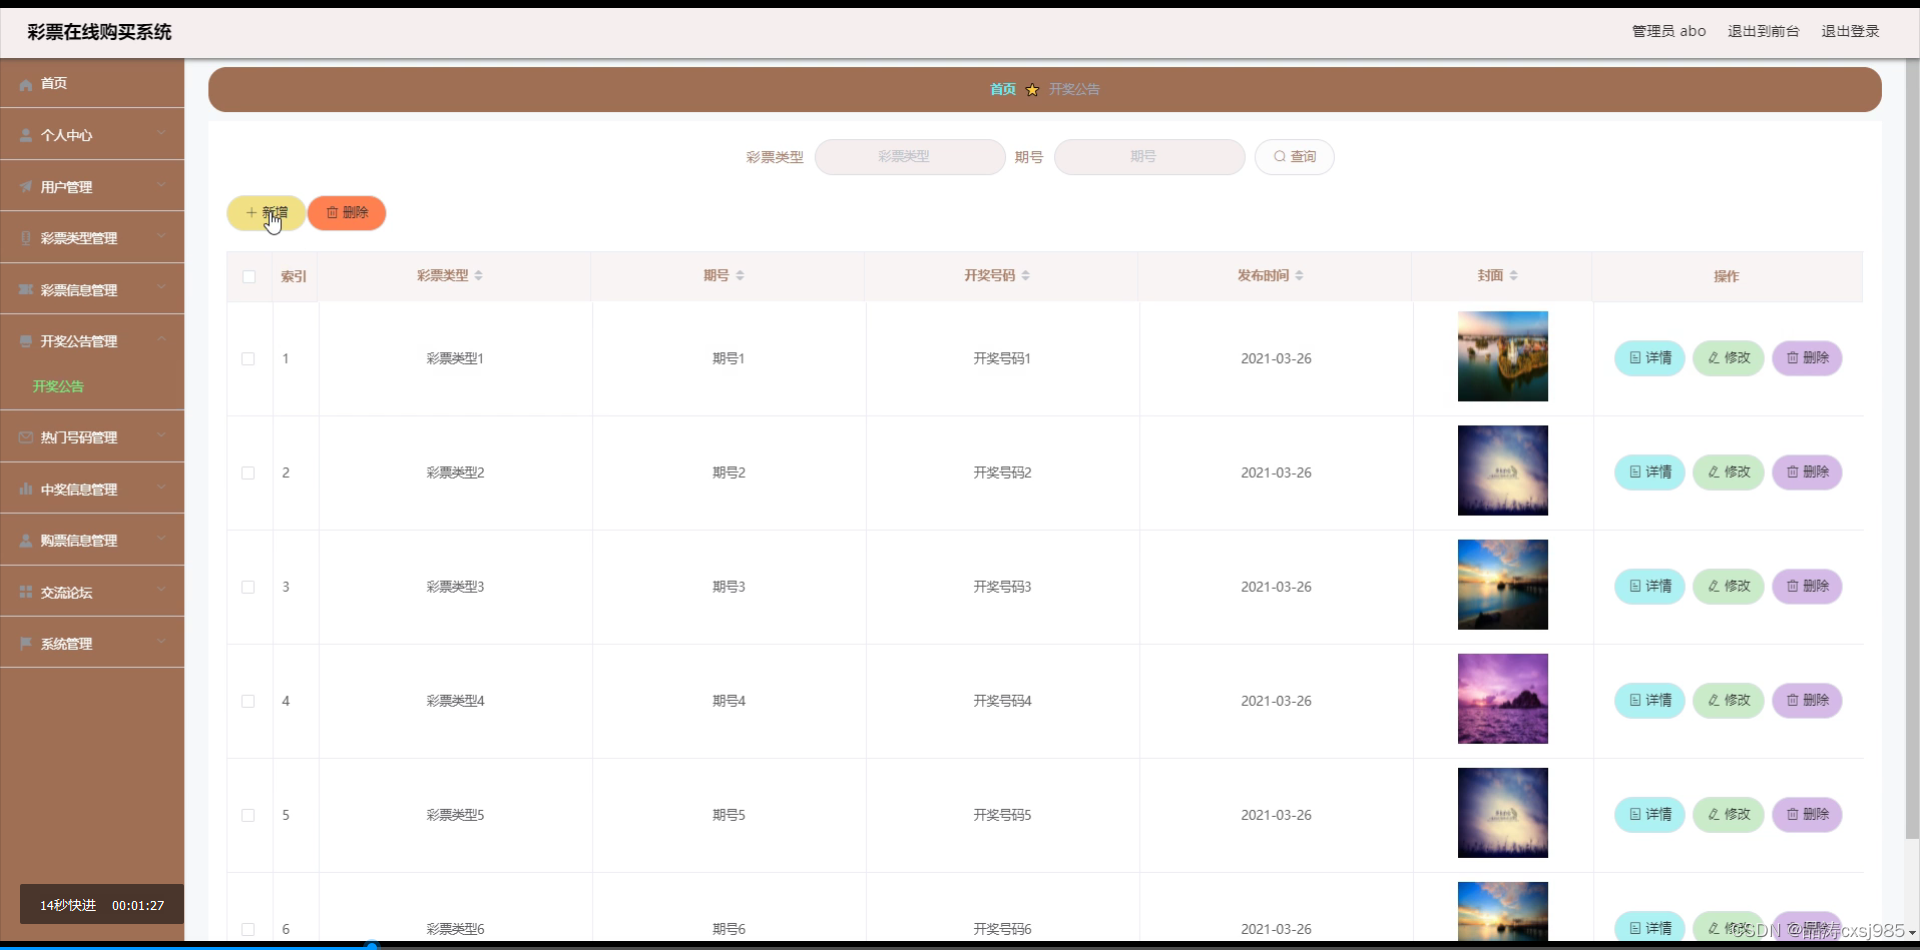Click the envelope icon beside 热门号码管理
Image resolution: width=1920 pixels, height=950 pixels.
(x=26, y=438)
